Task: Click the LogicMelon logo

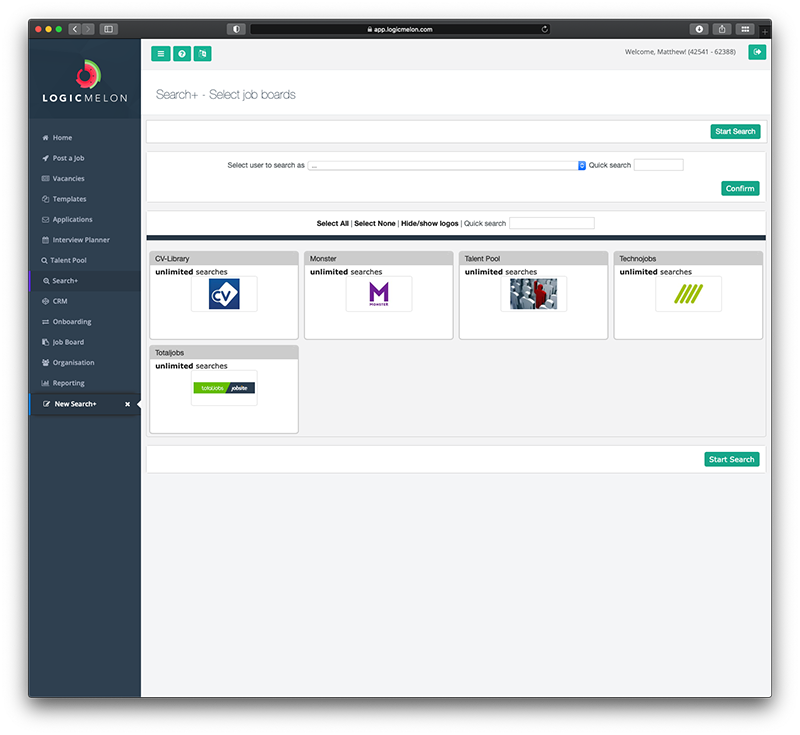Action: click(85, 82)
